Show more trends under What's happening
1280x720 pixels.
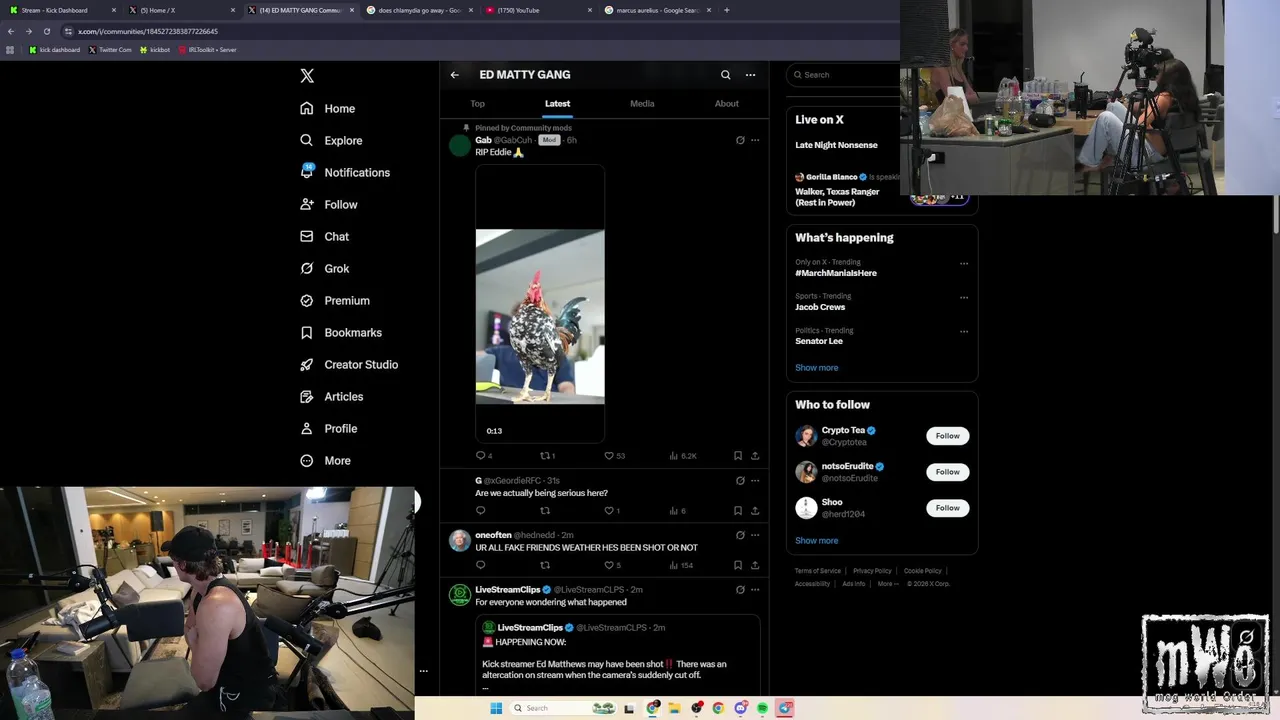coord(817,368)
